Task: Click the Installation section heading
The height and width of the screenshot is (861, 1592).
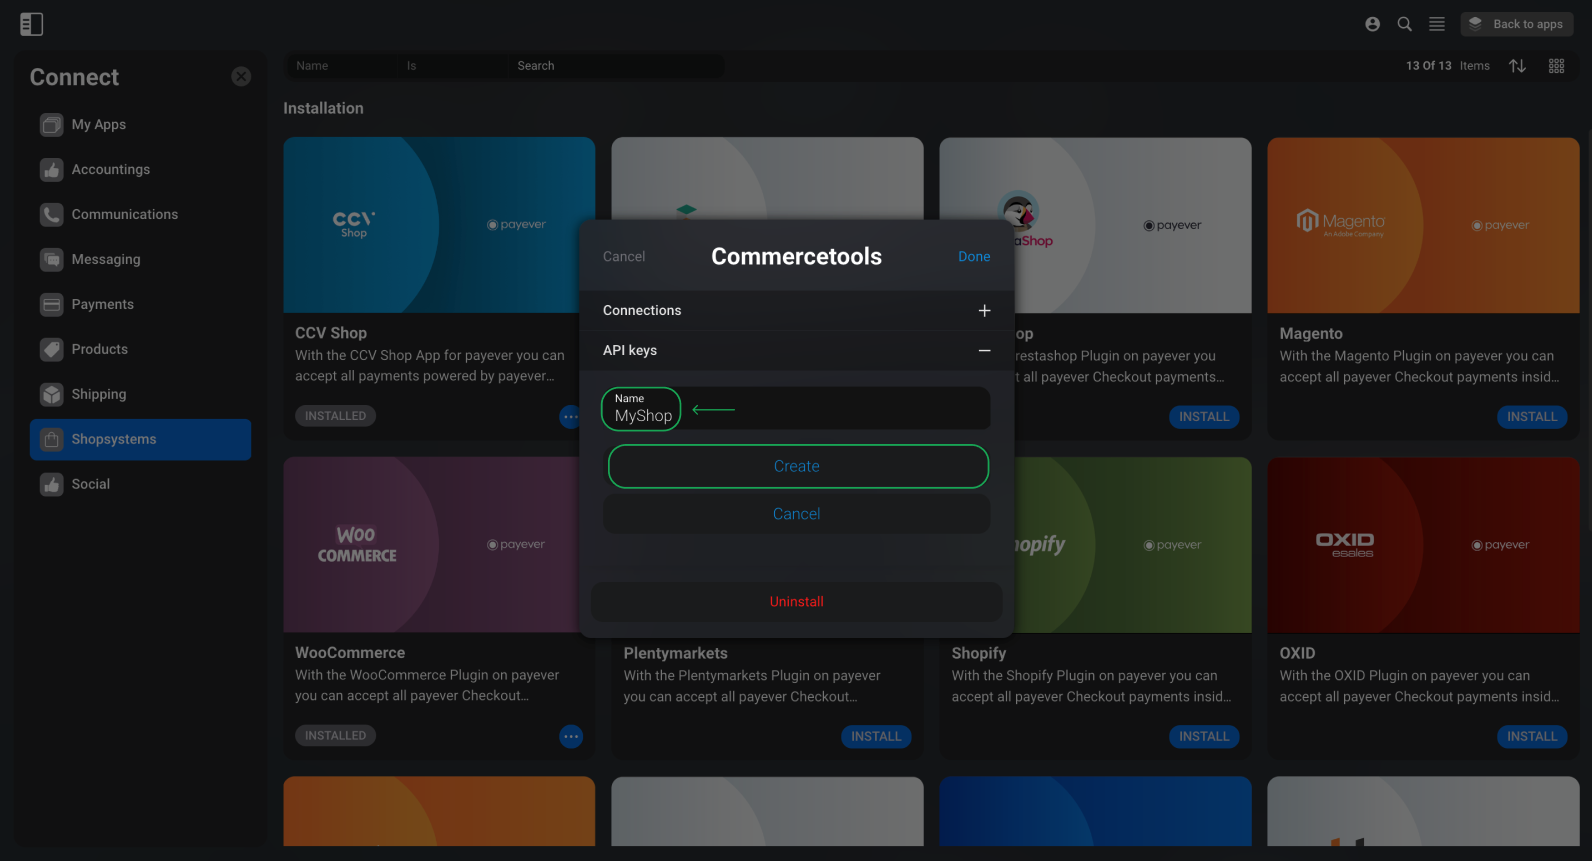Action: 323,108
